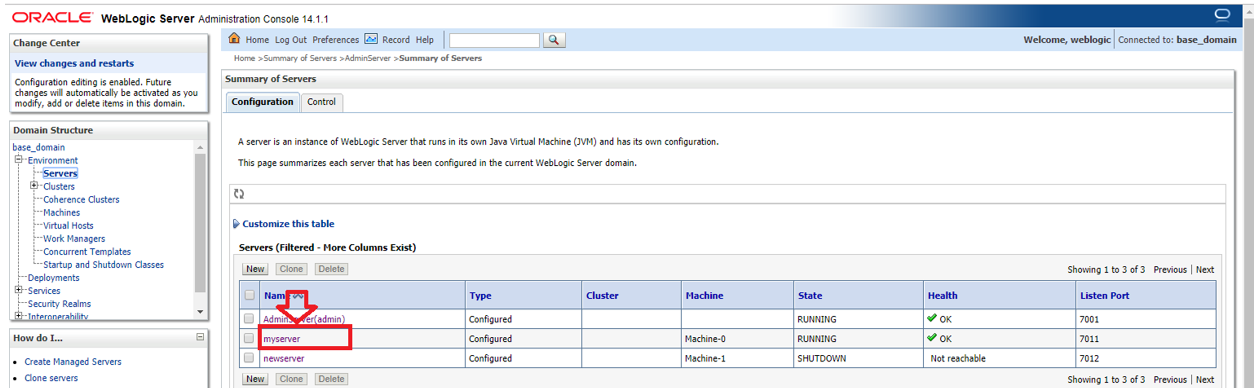This screenshot has width=1255, height=388.
Task: Click the Home icon in toolbar
Action: (235, 39)
